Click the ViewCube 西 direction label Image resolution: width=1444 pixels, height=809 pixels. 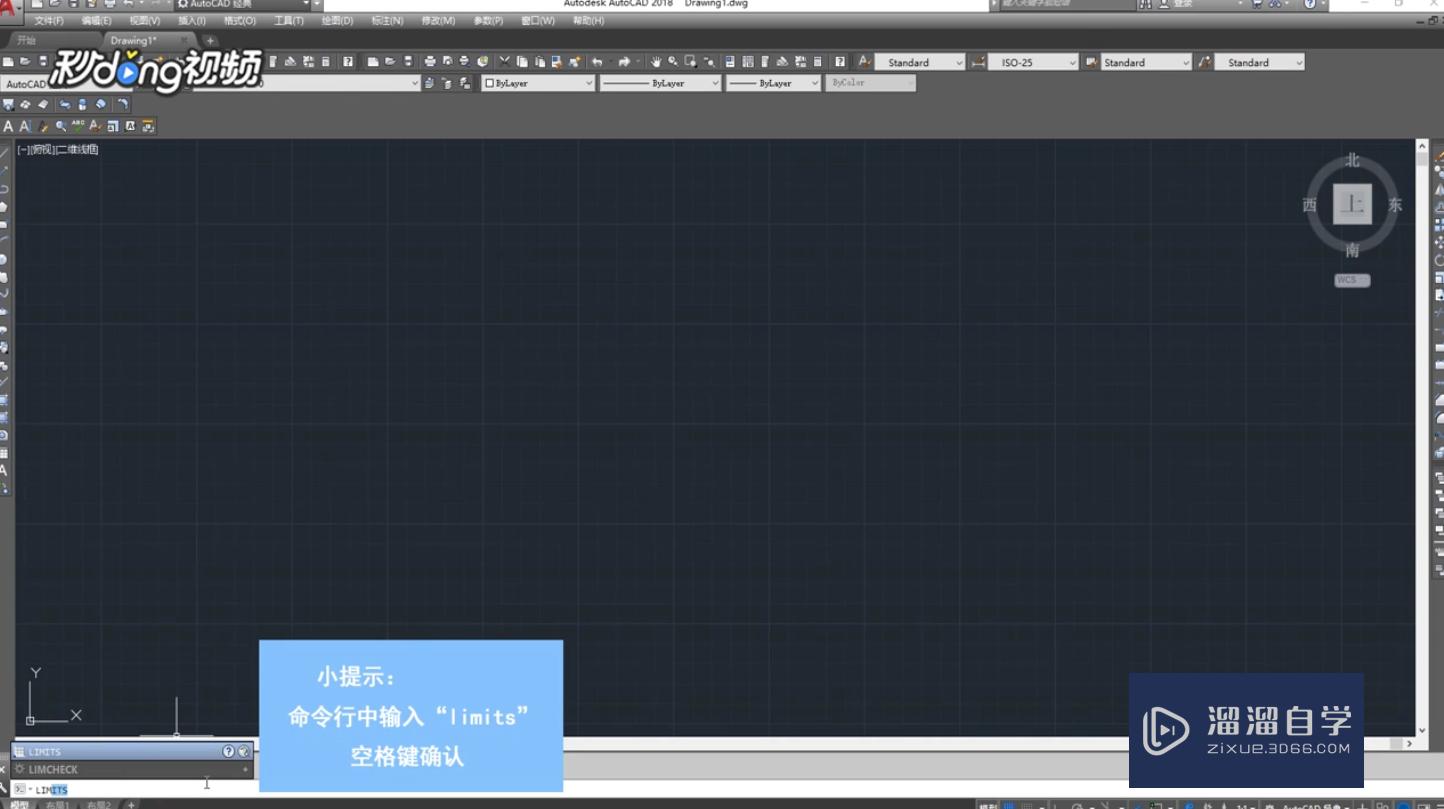click(1310, 205)
